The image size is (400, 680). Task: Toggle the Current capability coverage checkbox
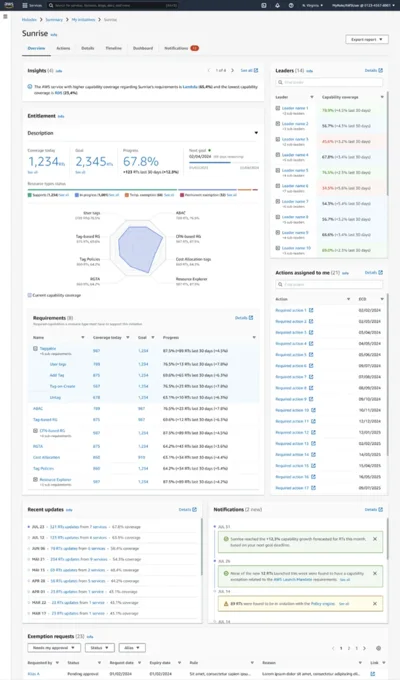[x=30, y=295]
